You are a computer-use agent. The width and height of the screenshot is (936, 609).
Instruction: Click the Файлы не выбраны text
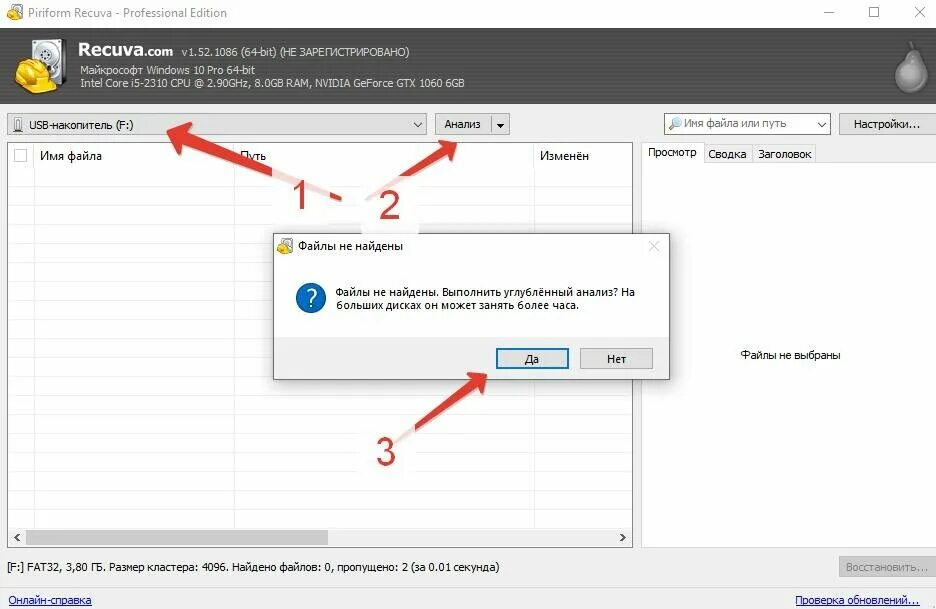[790, 355]
